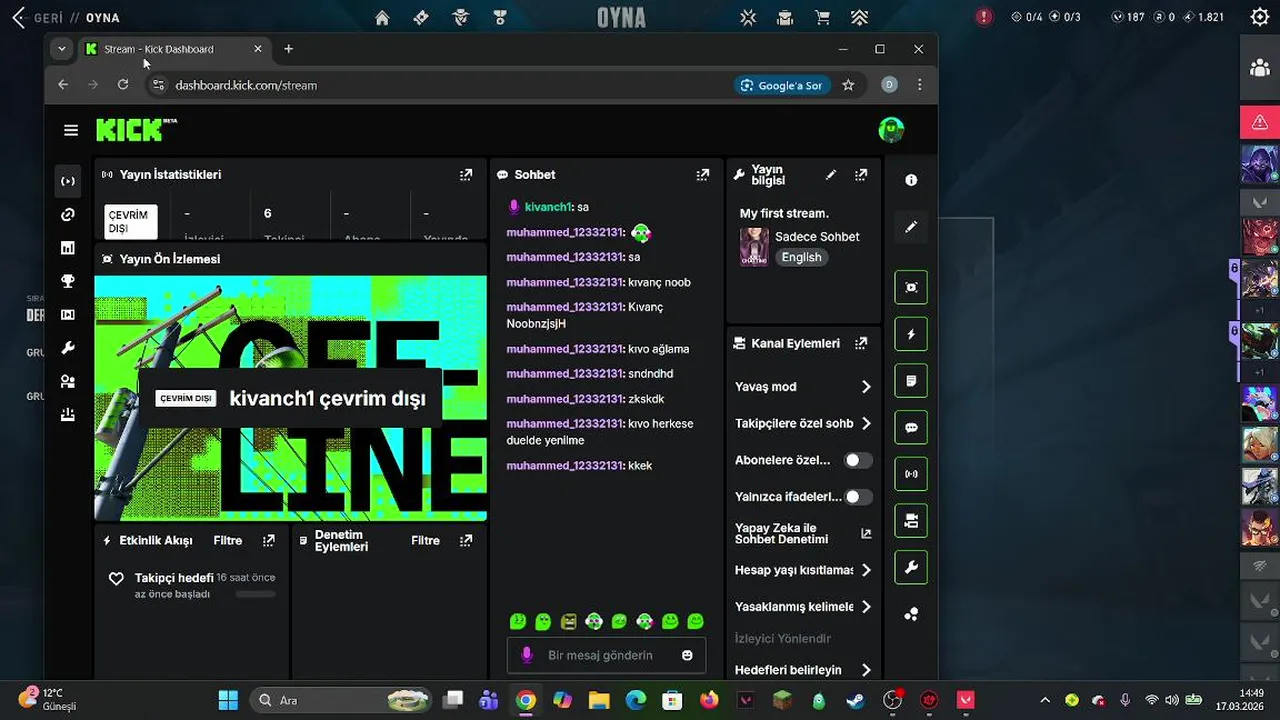The width and height of the screenshot is (1280, 720).
Task: Open Valorant store cart icon
Action: point(822,17)
